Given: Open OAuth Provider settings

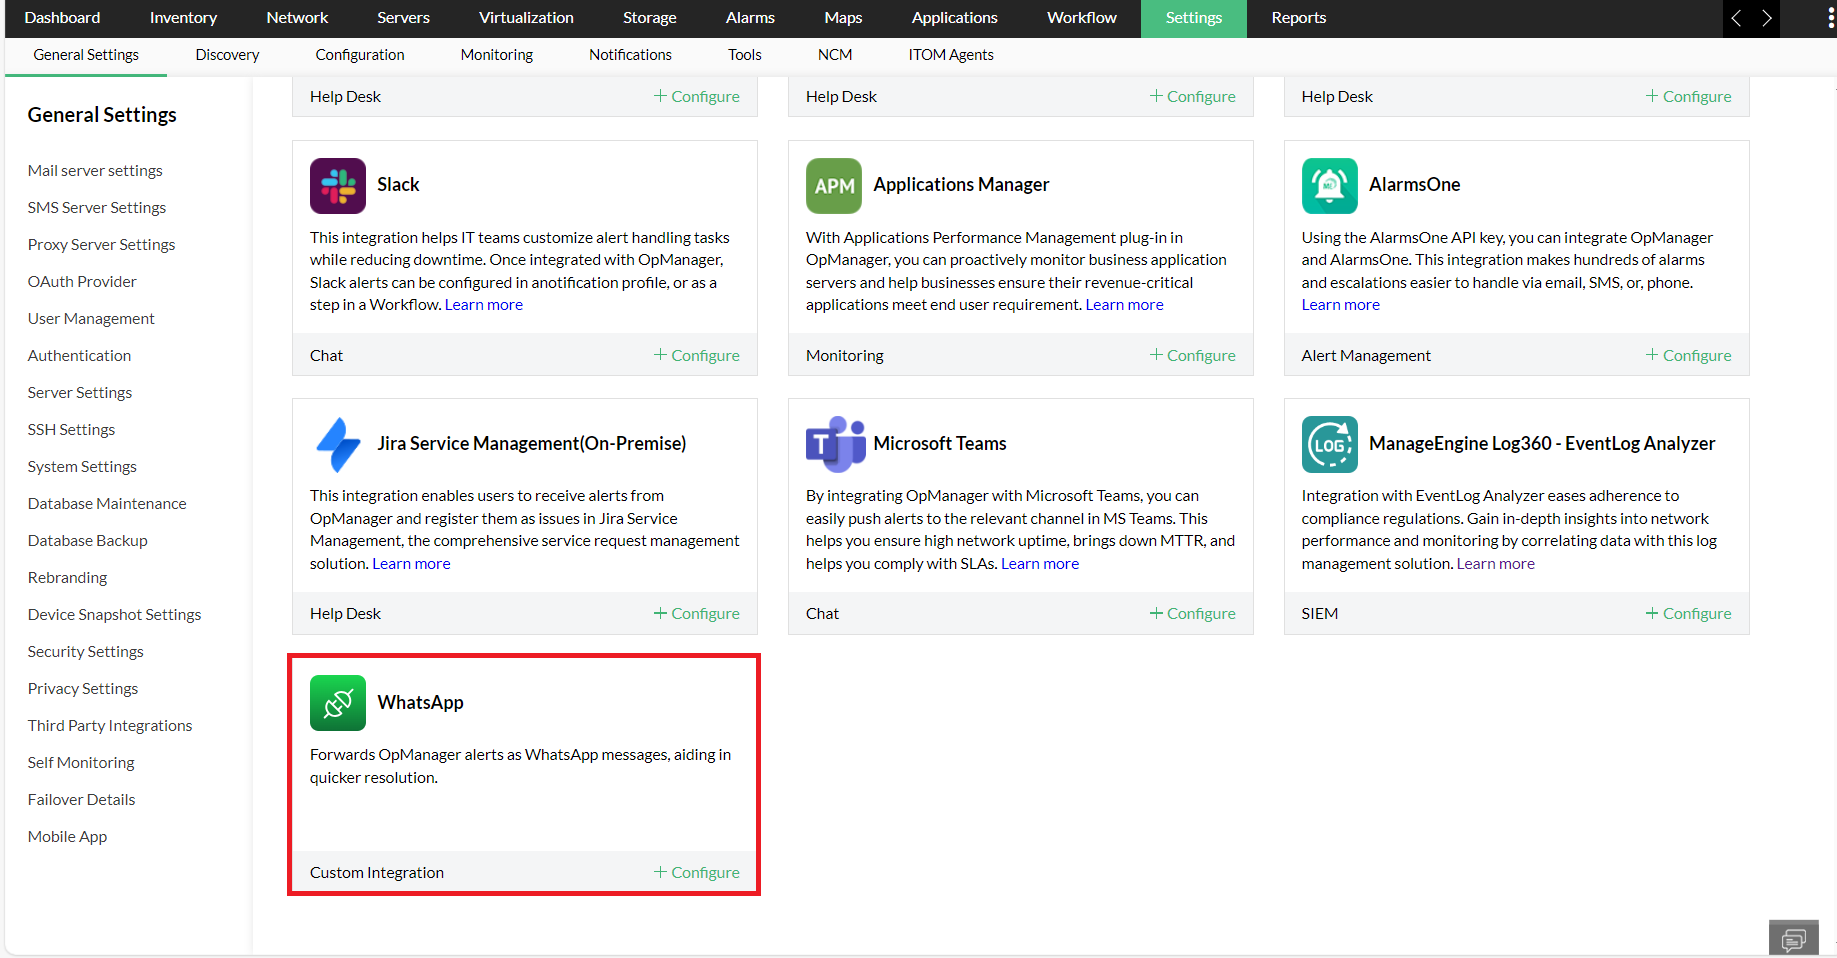Looking at the screenshot, I should 82,282.
